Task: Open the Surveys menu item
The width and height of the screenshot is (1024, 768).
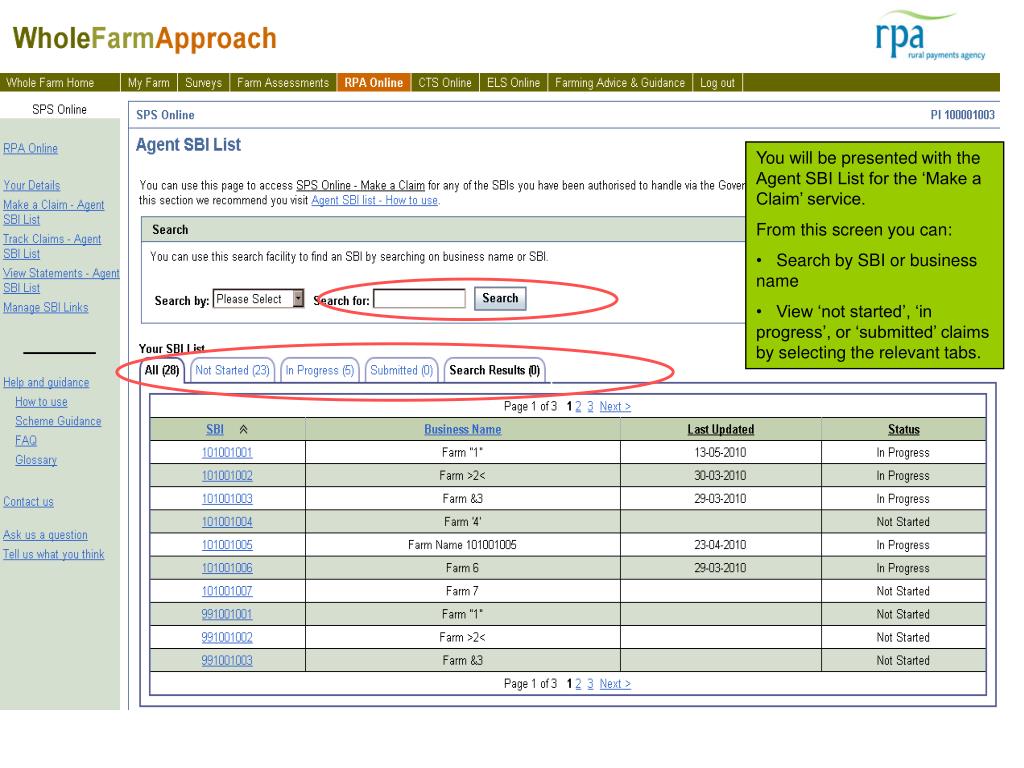Action: tap(203, 83)
